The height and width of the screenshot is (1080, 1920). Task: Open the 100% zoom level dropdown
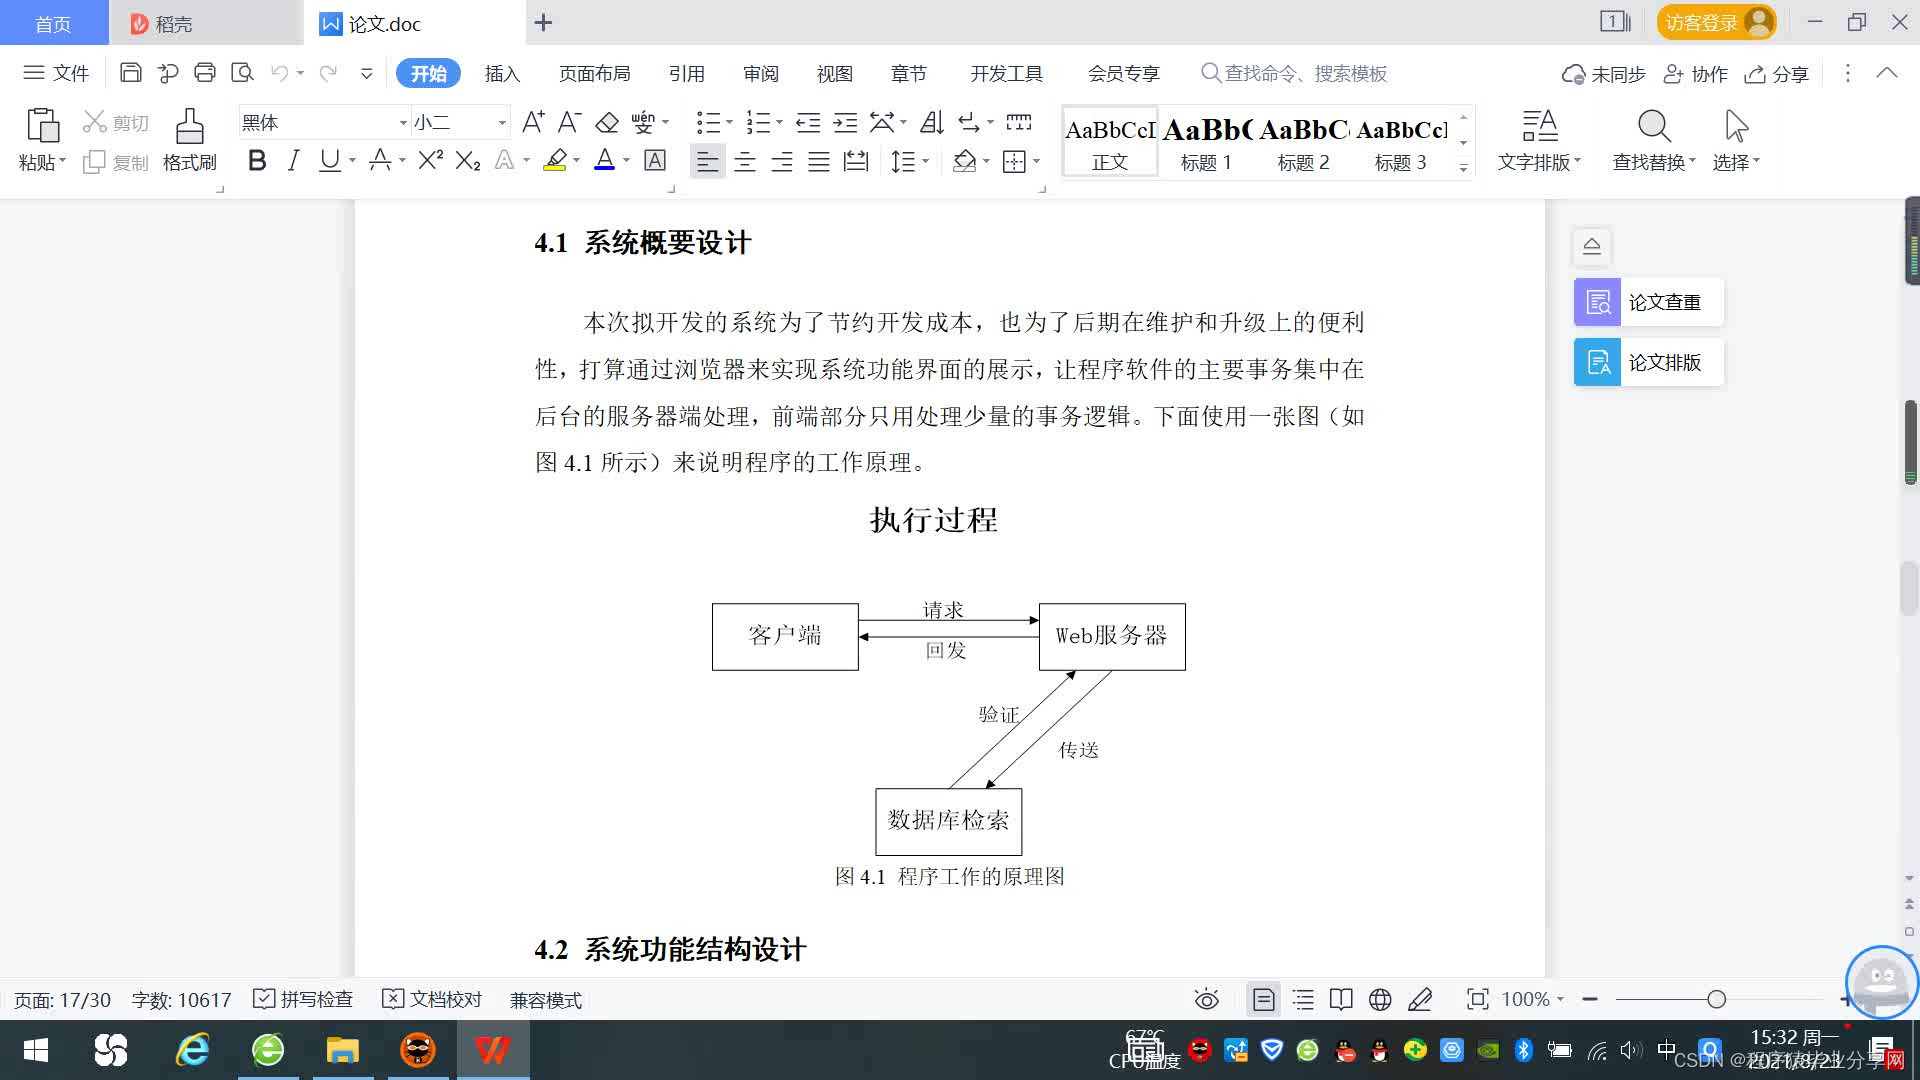pyautogui.click(x=1533, y=999)
